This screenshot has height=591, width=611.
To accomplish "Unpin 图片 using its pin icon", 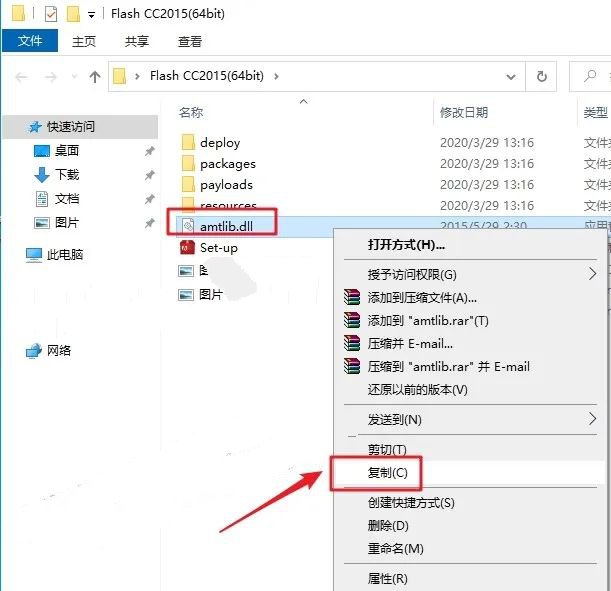I will 150,223.
